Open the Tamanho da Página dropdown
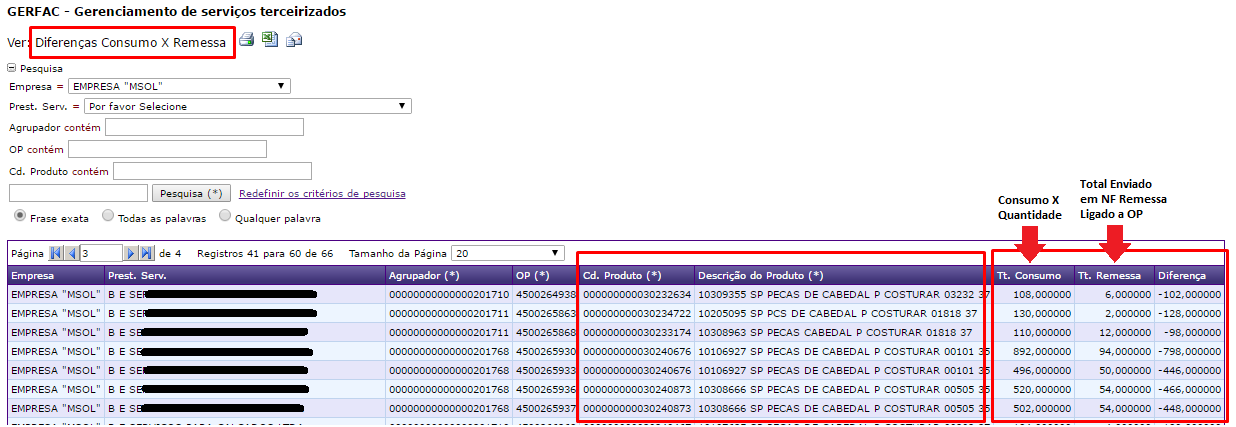1236x427 pixels. point(508,254)
